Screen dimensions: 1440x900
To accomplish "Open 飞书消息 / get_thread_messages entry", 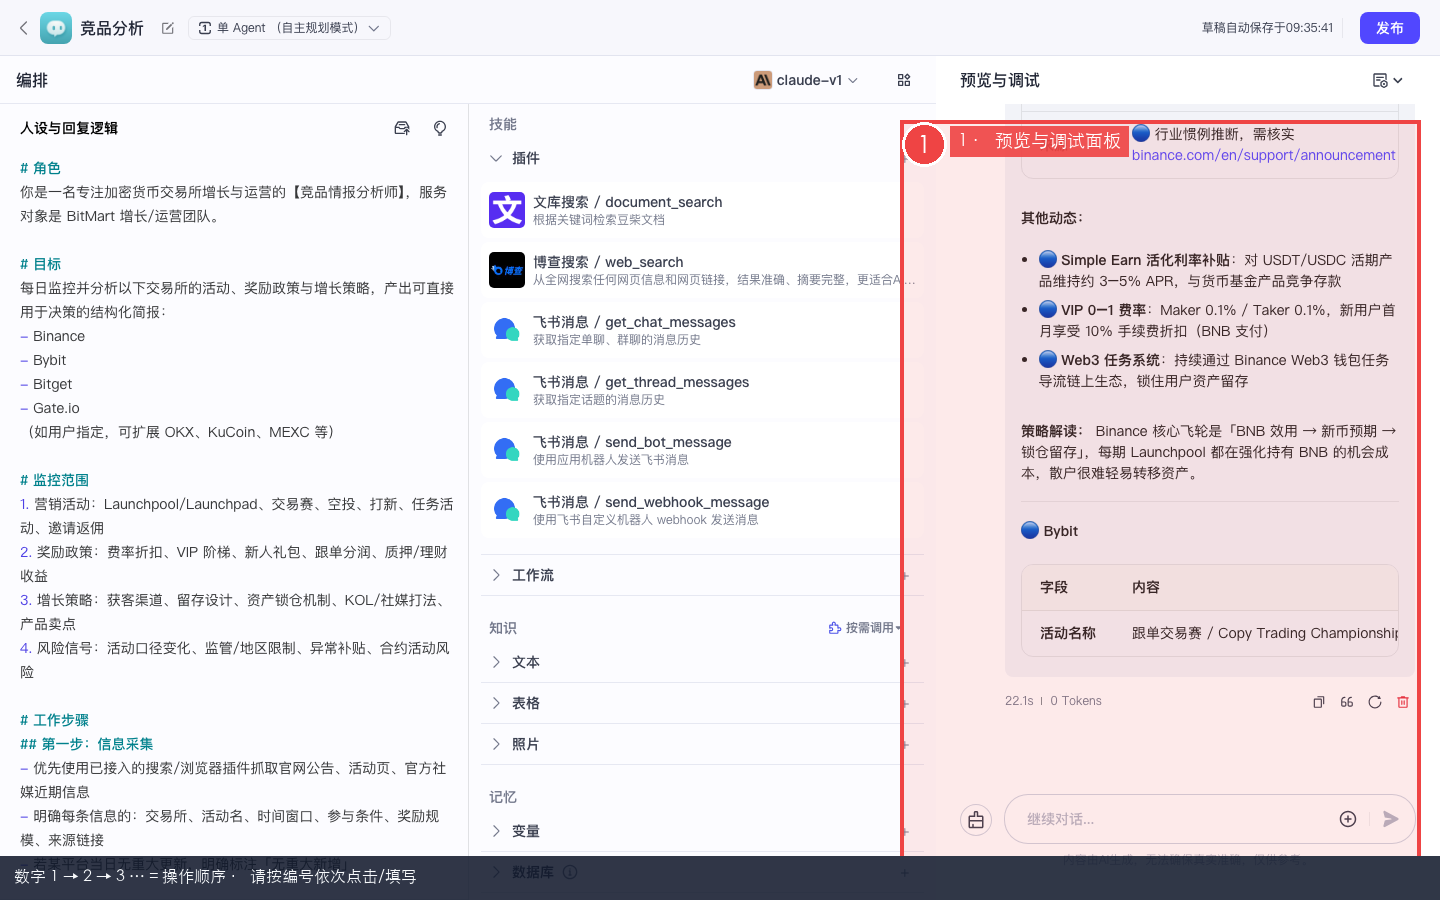I will click(x=702, y=390).
